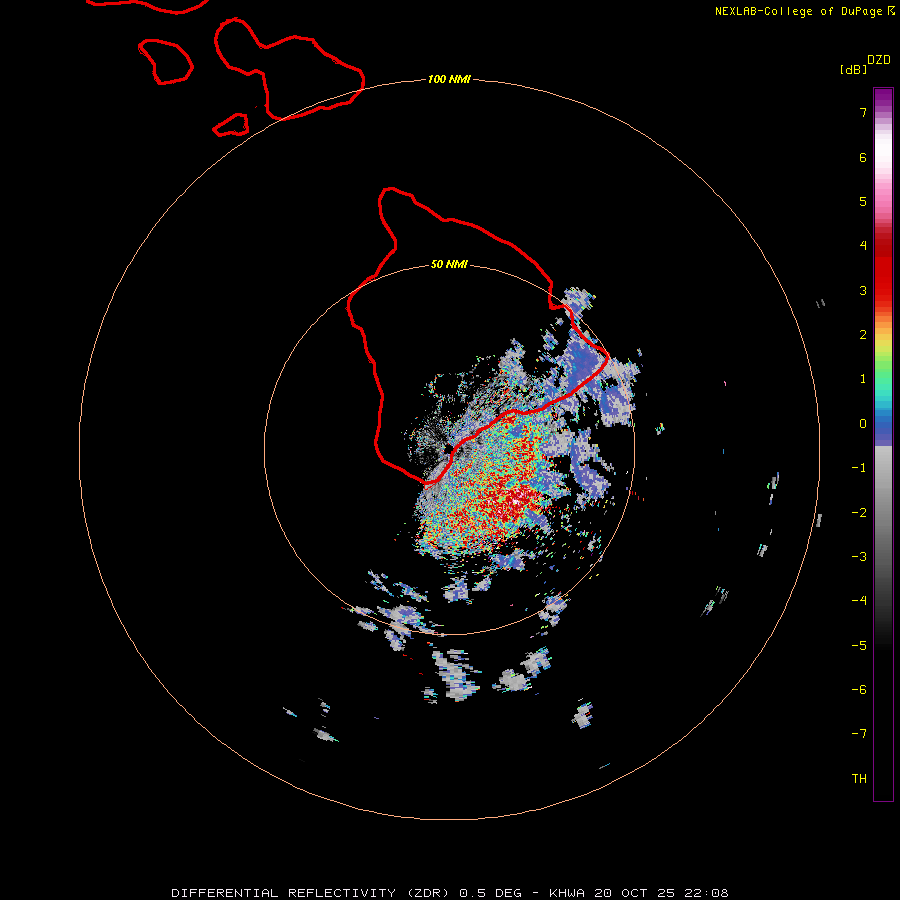
Task: Click the 2 dB tick label on the color bar
Action: pyautogui.click(x=863, y=335)
